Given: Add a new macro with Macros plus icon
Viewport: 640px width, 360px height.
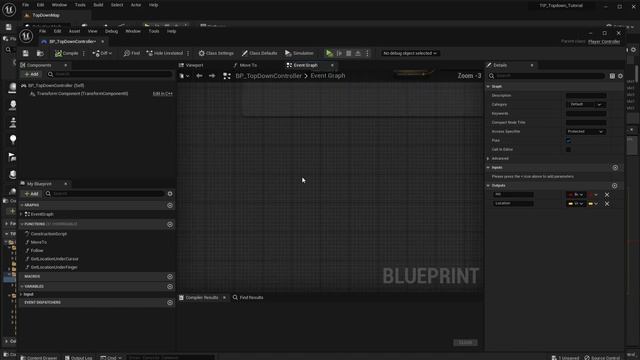Looking at the screenshot, I should (x=170, y=277).
